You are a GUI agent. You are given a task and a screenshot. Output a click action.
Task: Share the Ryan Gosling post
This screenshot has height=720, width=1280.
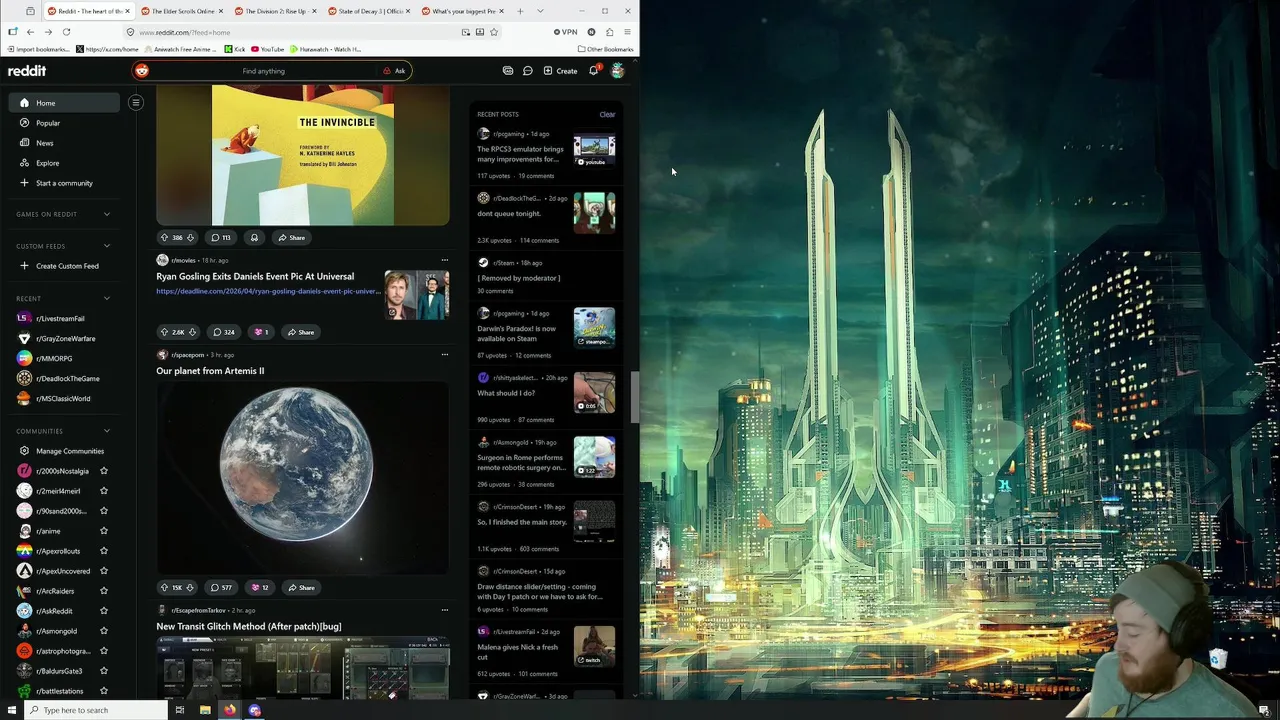coord(300,332)
